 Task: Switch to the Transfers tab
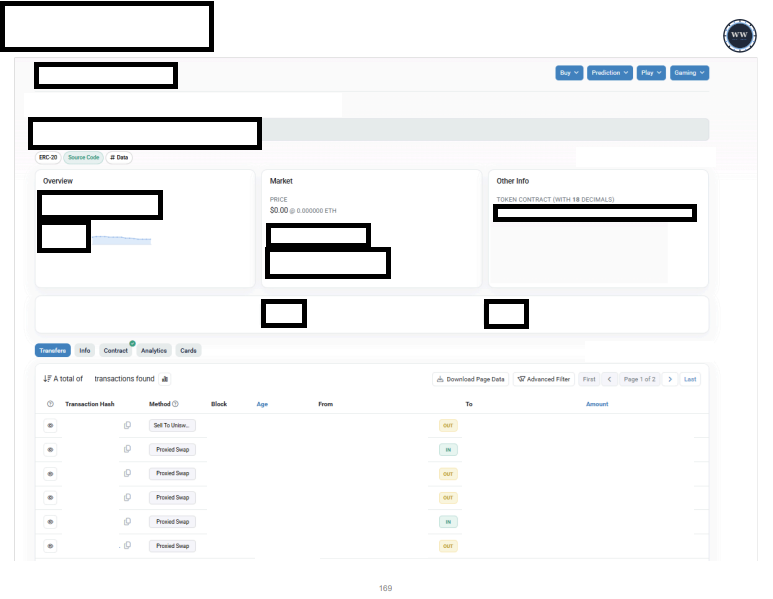(53, 351)
